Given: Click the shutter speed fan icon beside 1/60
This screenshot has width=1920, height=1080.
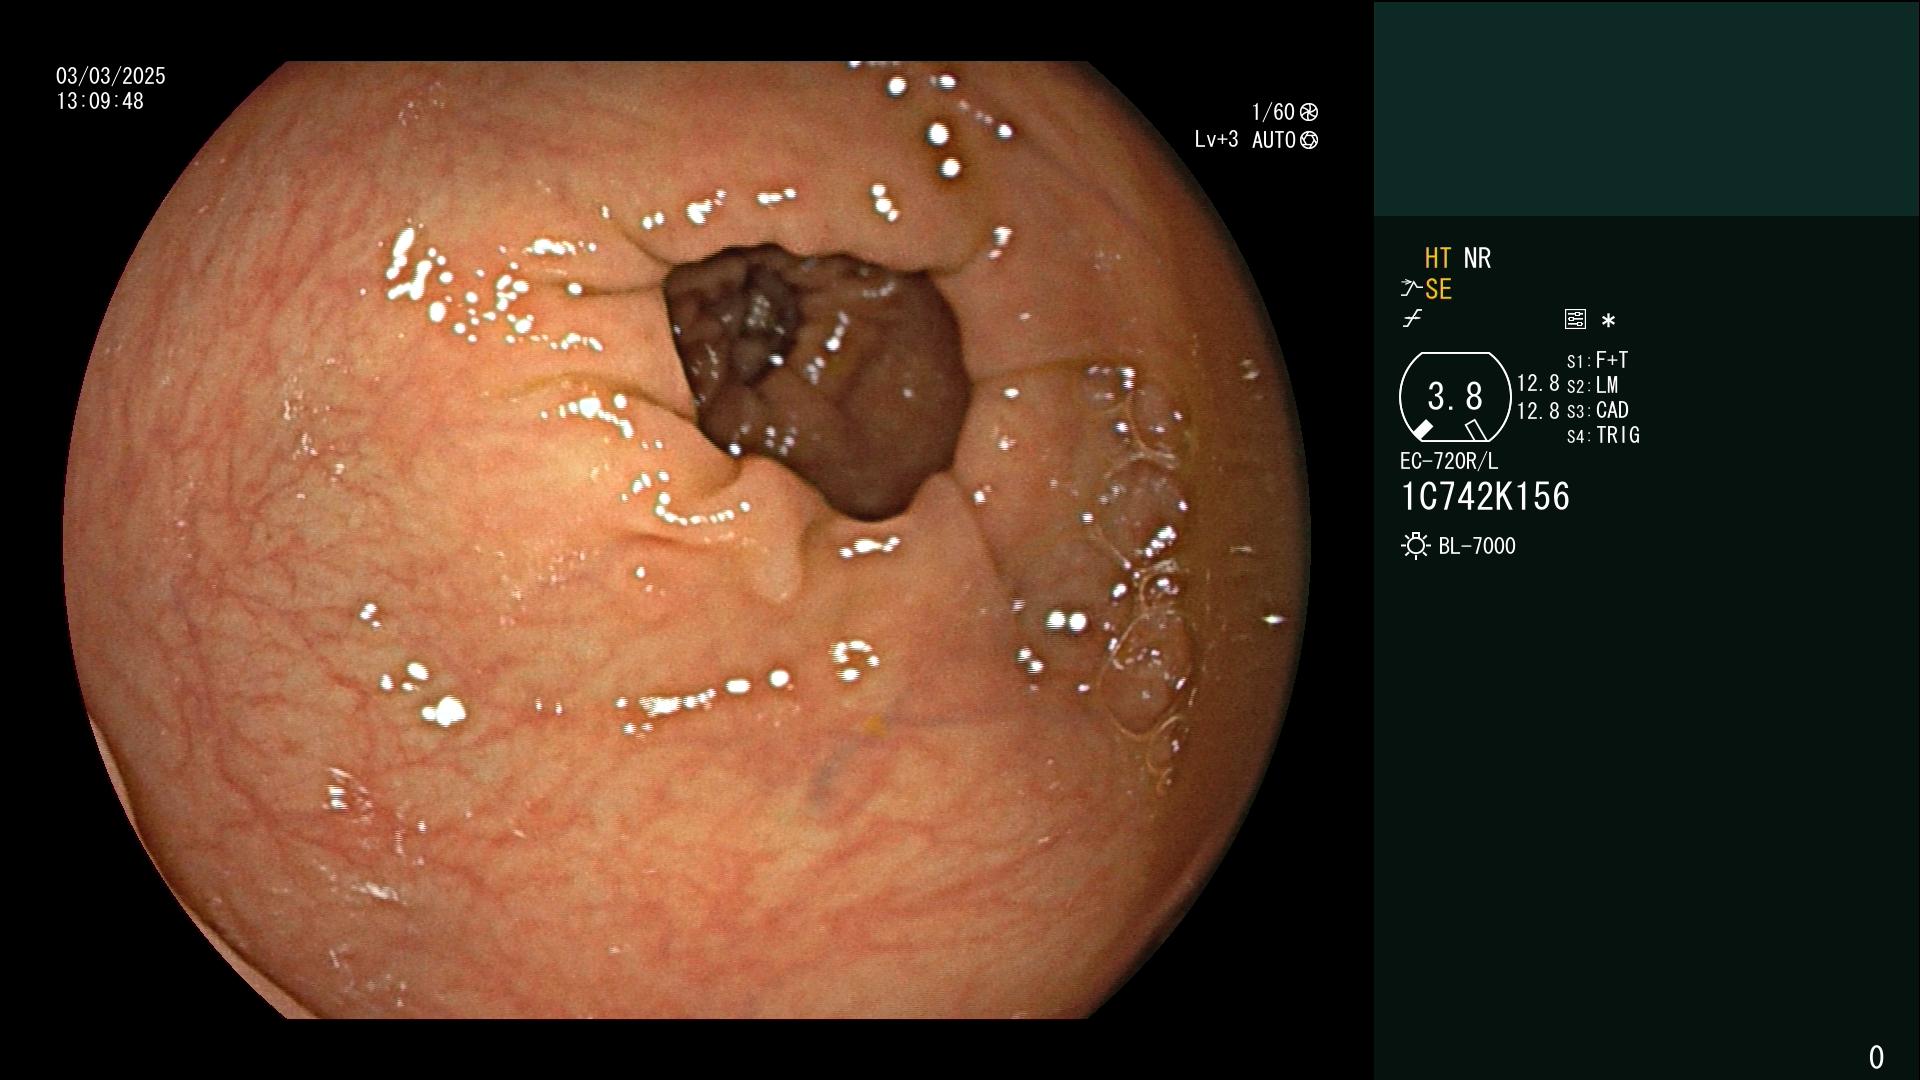Looking at the screenshot, I should click(1309, 112).
